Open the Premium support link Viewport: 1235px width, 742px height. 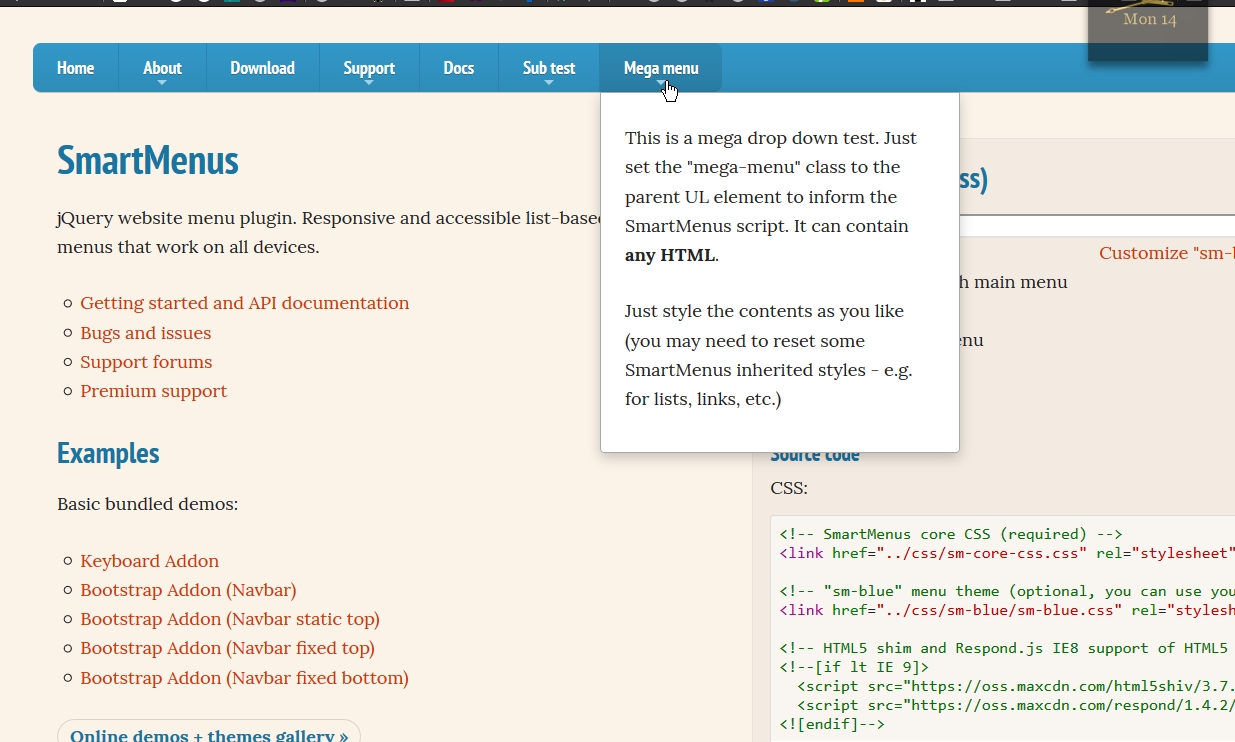153,391
